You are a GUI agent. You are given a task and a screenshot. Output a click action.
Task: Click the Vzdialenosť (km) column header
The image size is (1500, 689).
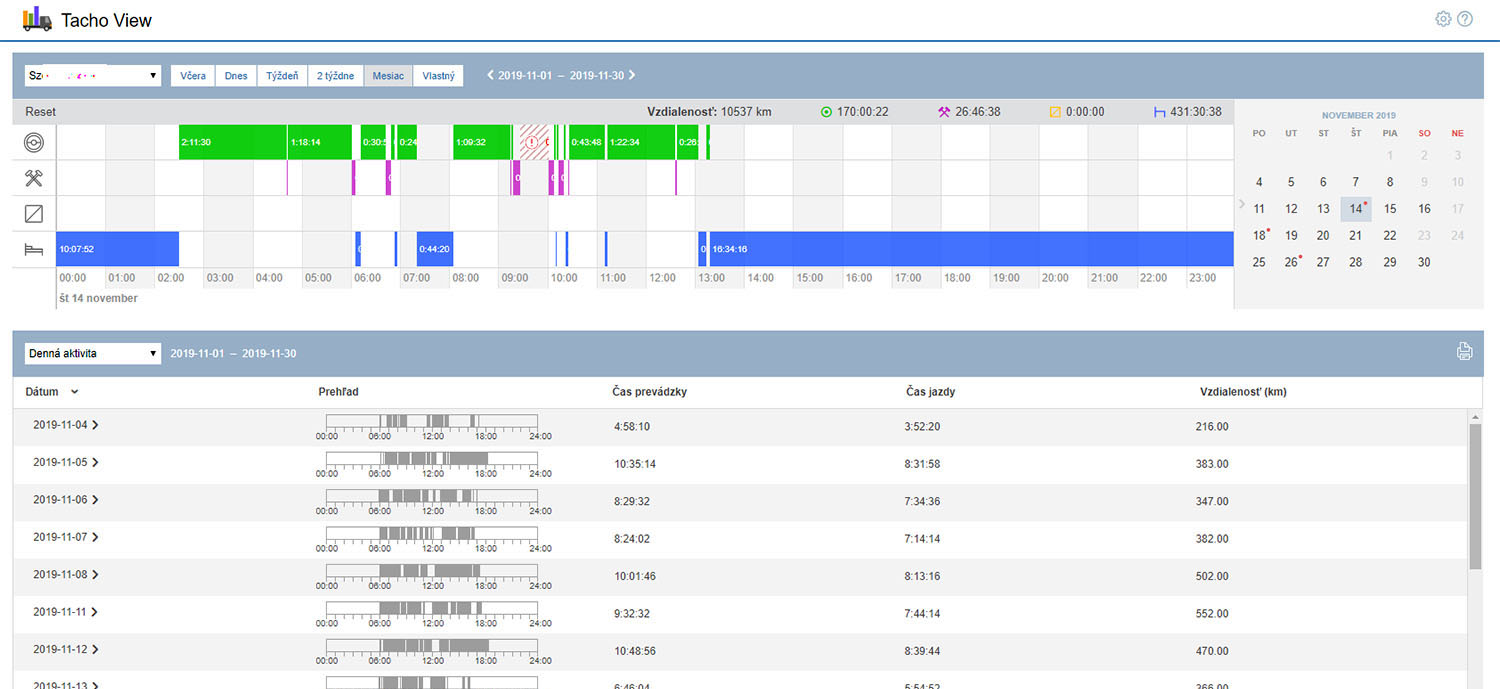coord(1243,392)
